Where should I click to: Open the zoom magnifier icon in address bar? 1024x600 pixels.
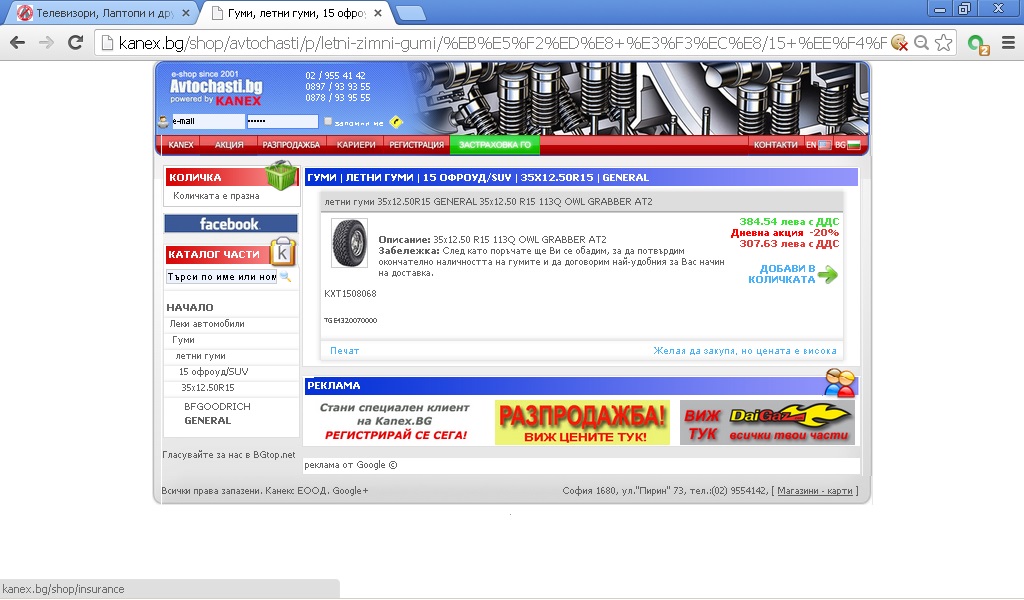[x=921, y=43]
